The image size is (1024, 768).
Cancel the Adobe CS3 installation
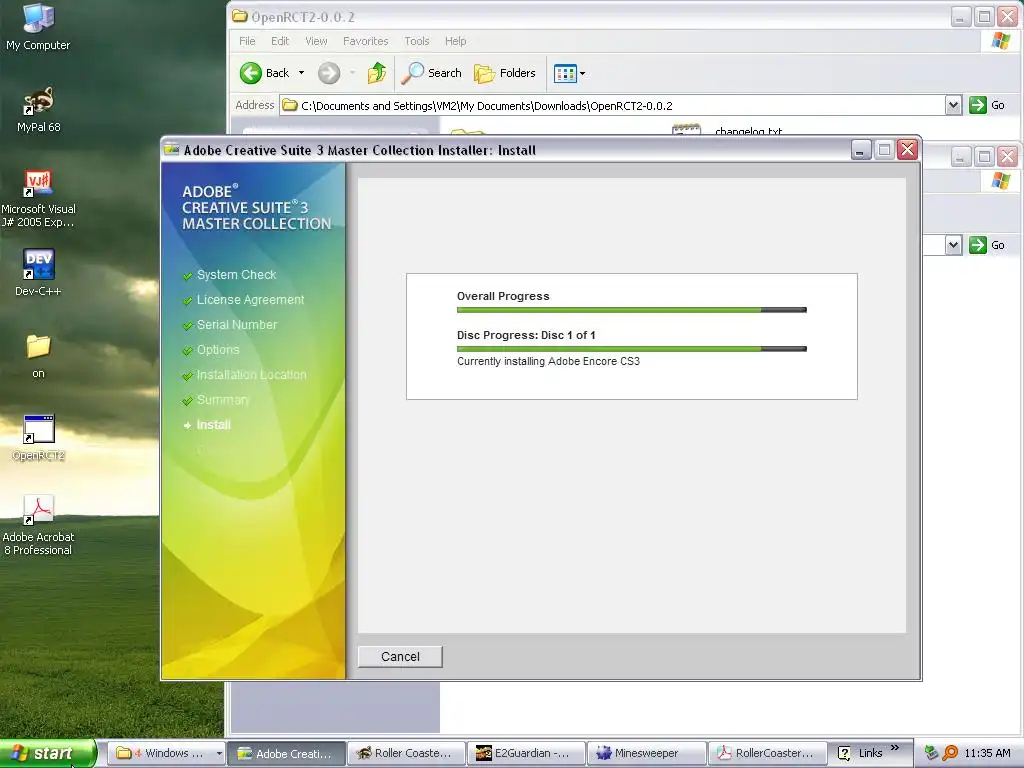point(400,657)
